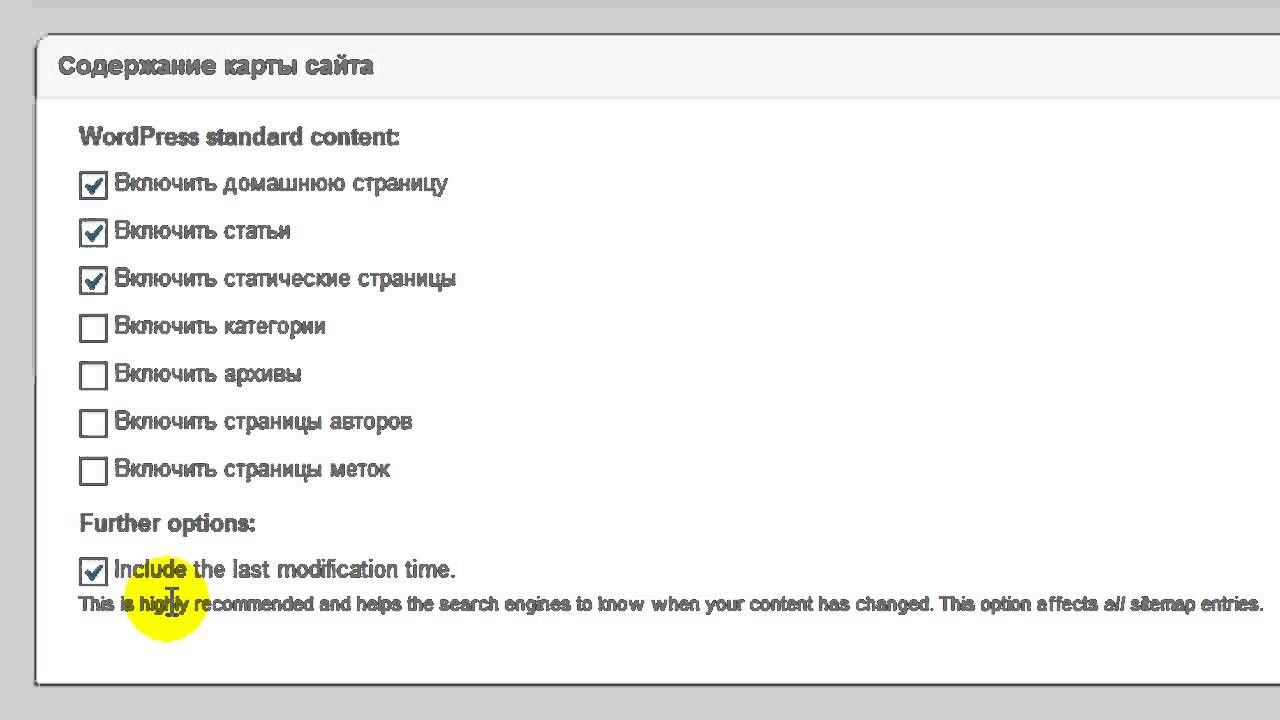The image size is (1280, 720).
Task: Click the 'Включить домашнюю страницу' label text
Action: tap(280, 184)
